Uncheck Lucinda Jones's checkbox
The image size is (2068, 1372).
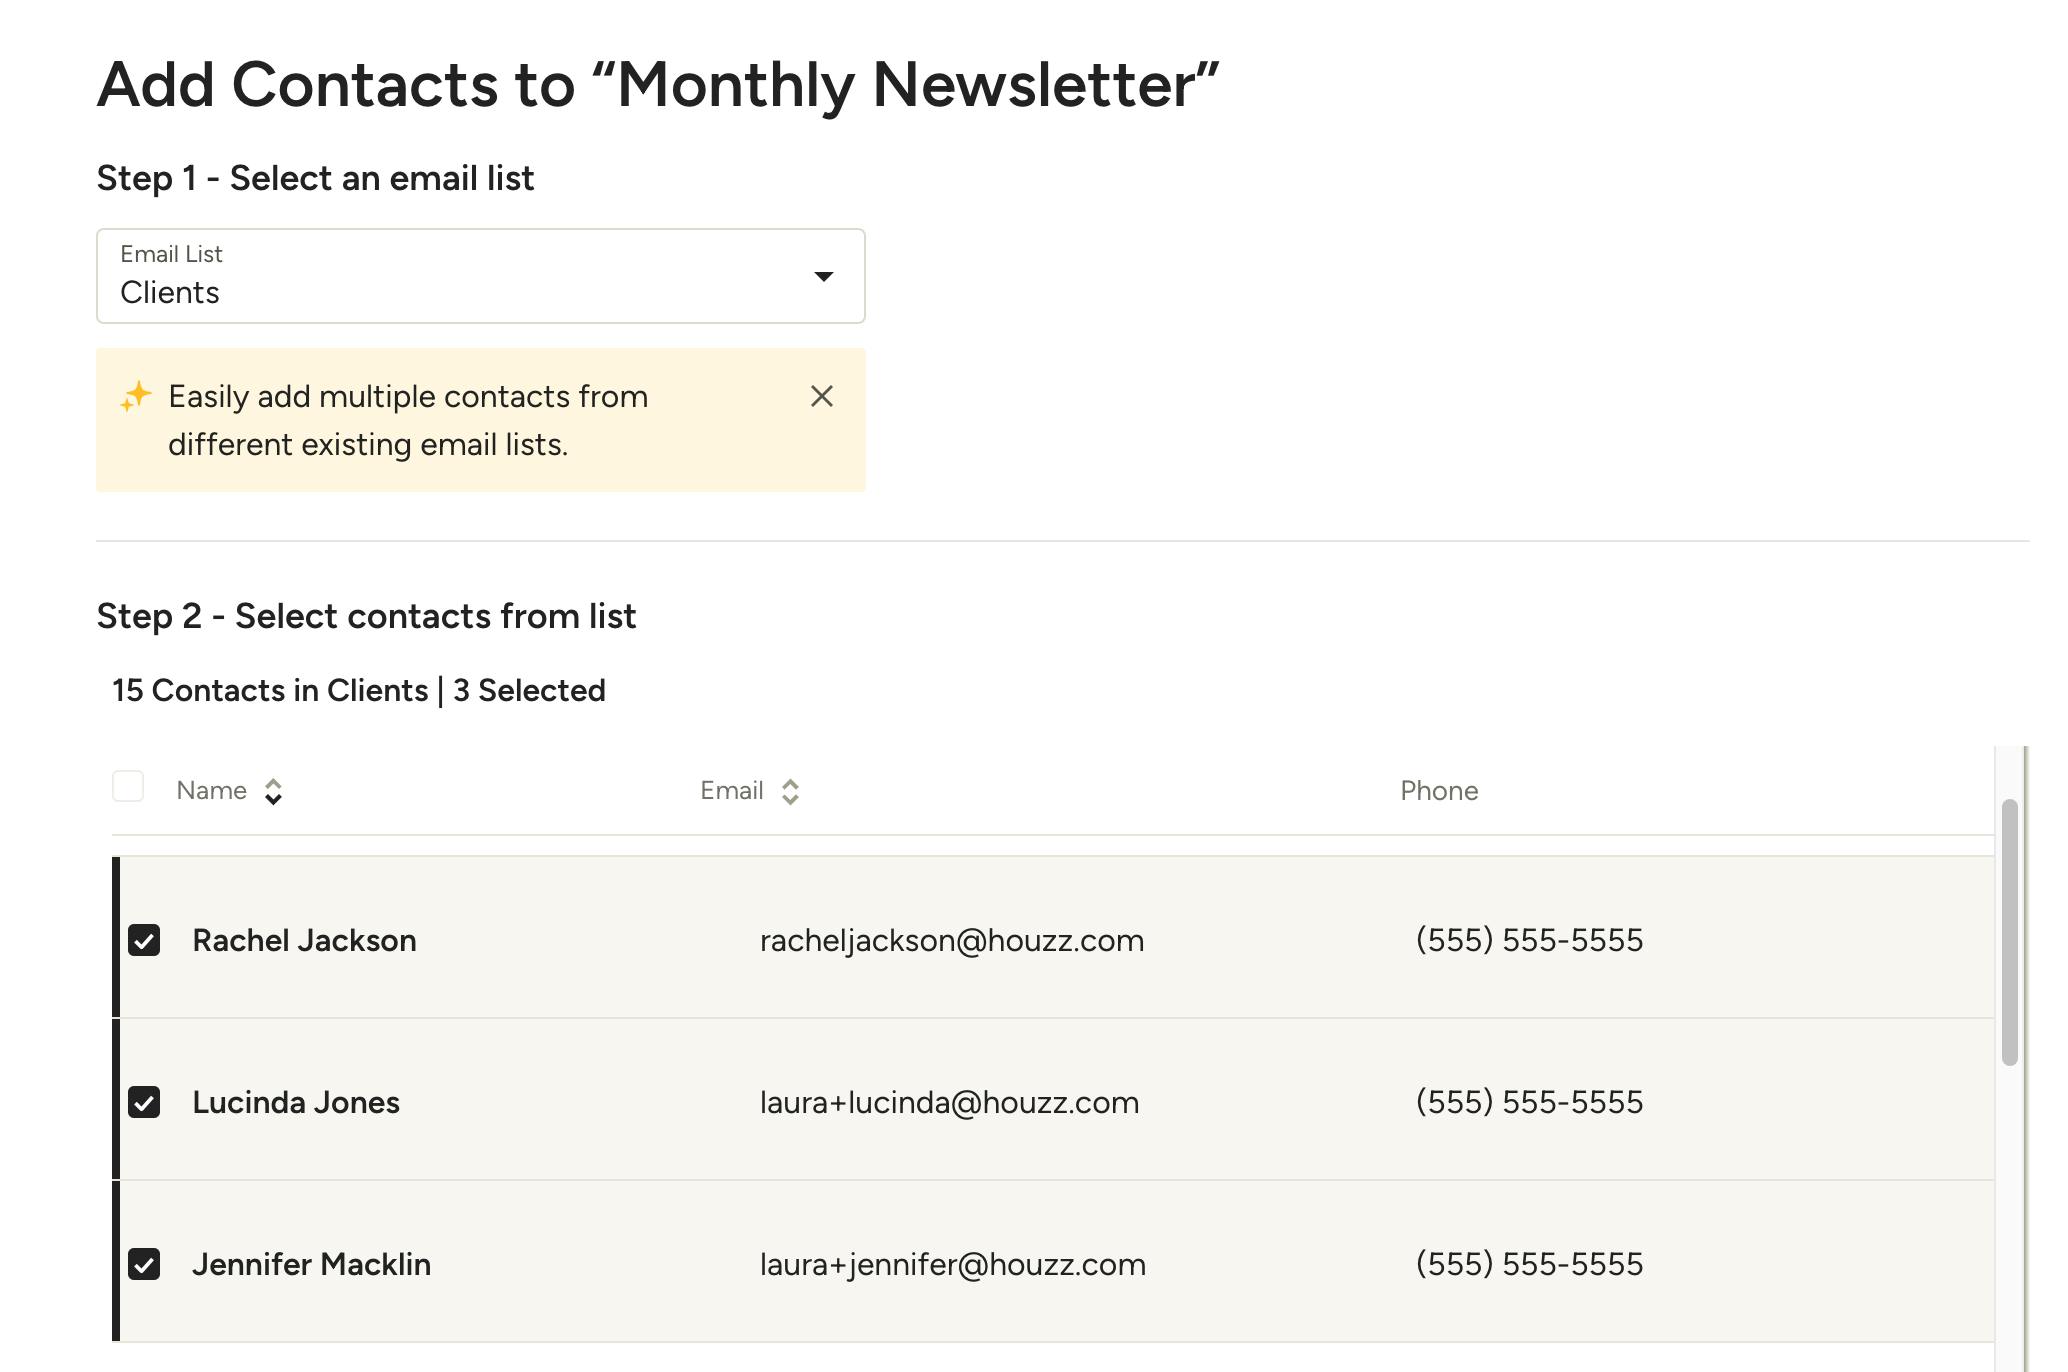pyautogui.click(x=144, y=1102)
